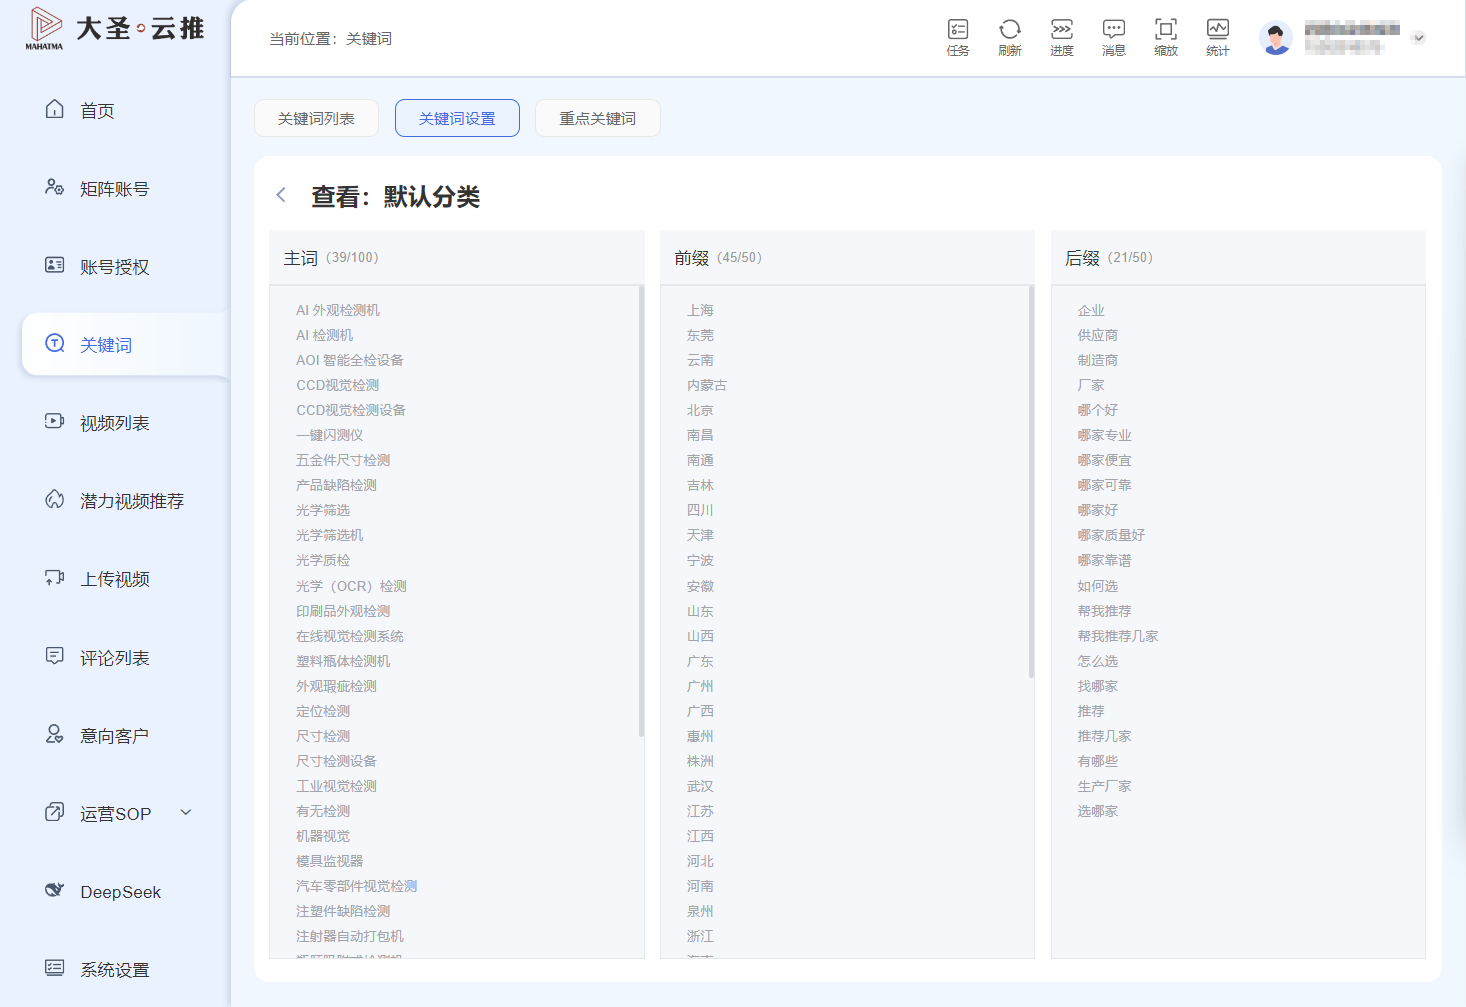1466x1007 pixels.
Task: Click keyword 光学（OCR）检测
Action: pos(351,586)
